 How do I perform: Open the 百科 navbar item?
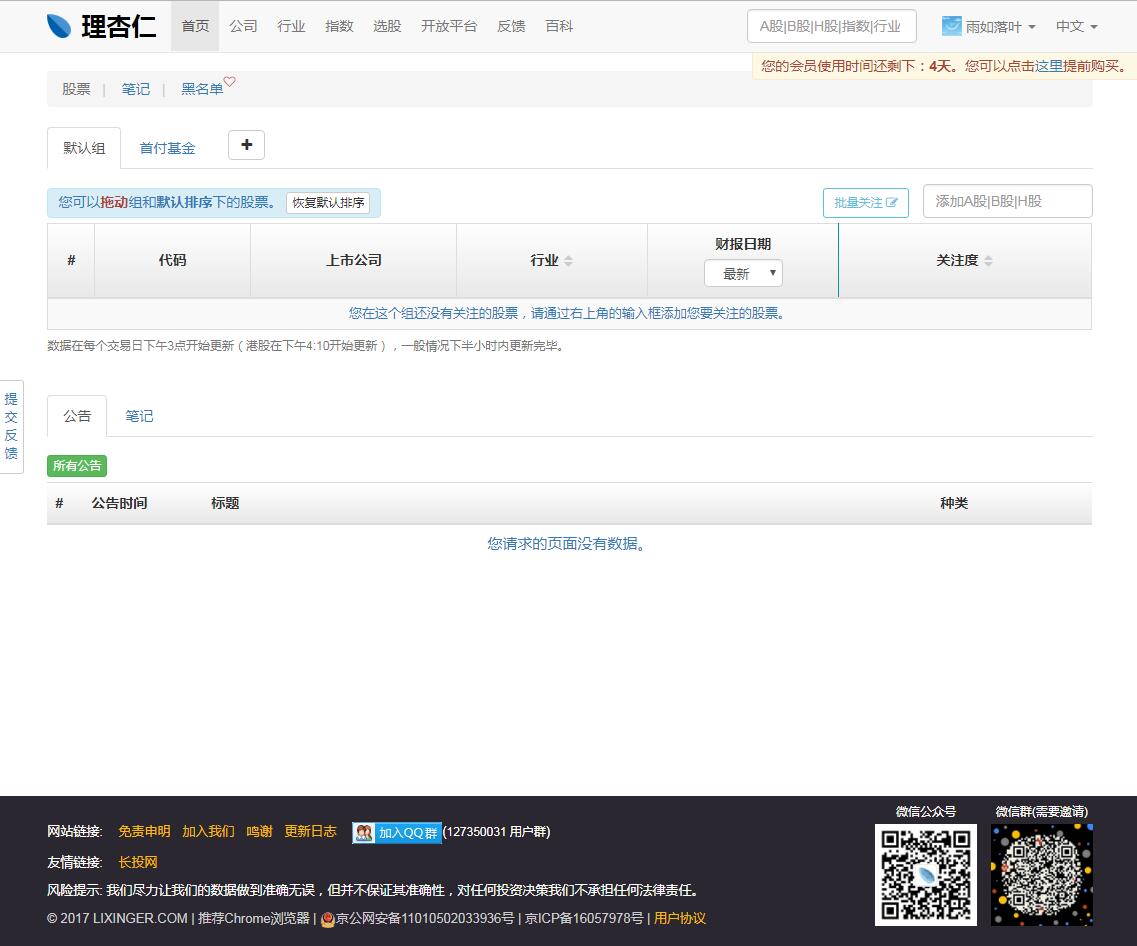[x=559, y=26]
